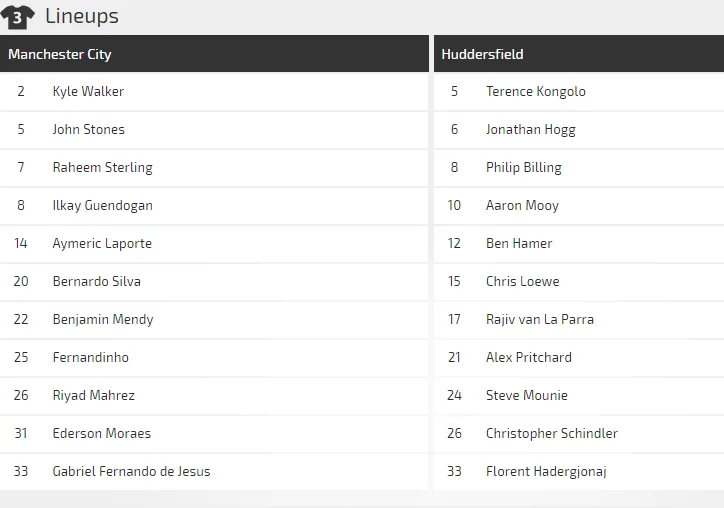The width and height of the screenshot is (724, 508).
Task: Open Raheem Sterling's profile
Action: (102, 167)
